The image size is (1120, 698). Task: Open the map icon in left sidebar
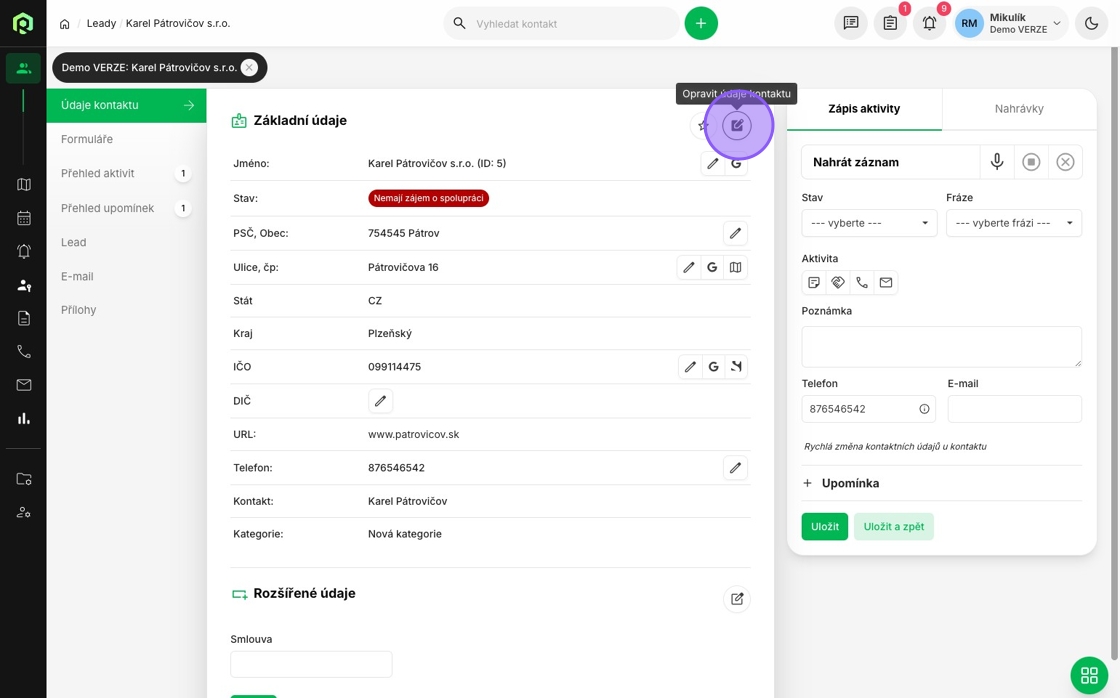pos(24,184)
